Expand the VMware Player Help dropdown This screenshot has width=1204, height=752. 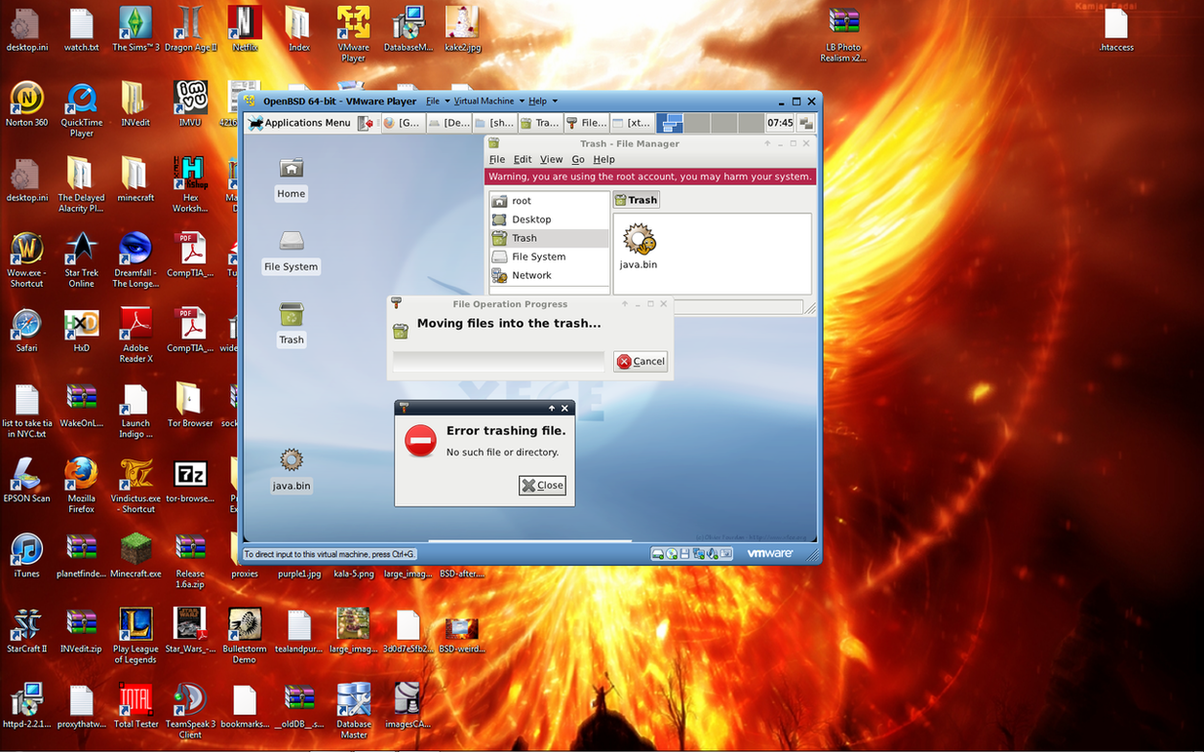[x=542, y=101]
